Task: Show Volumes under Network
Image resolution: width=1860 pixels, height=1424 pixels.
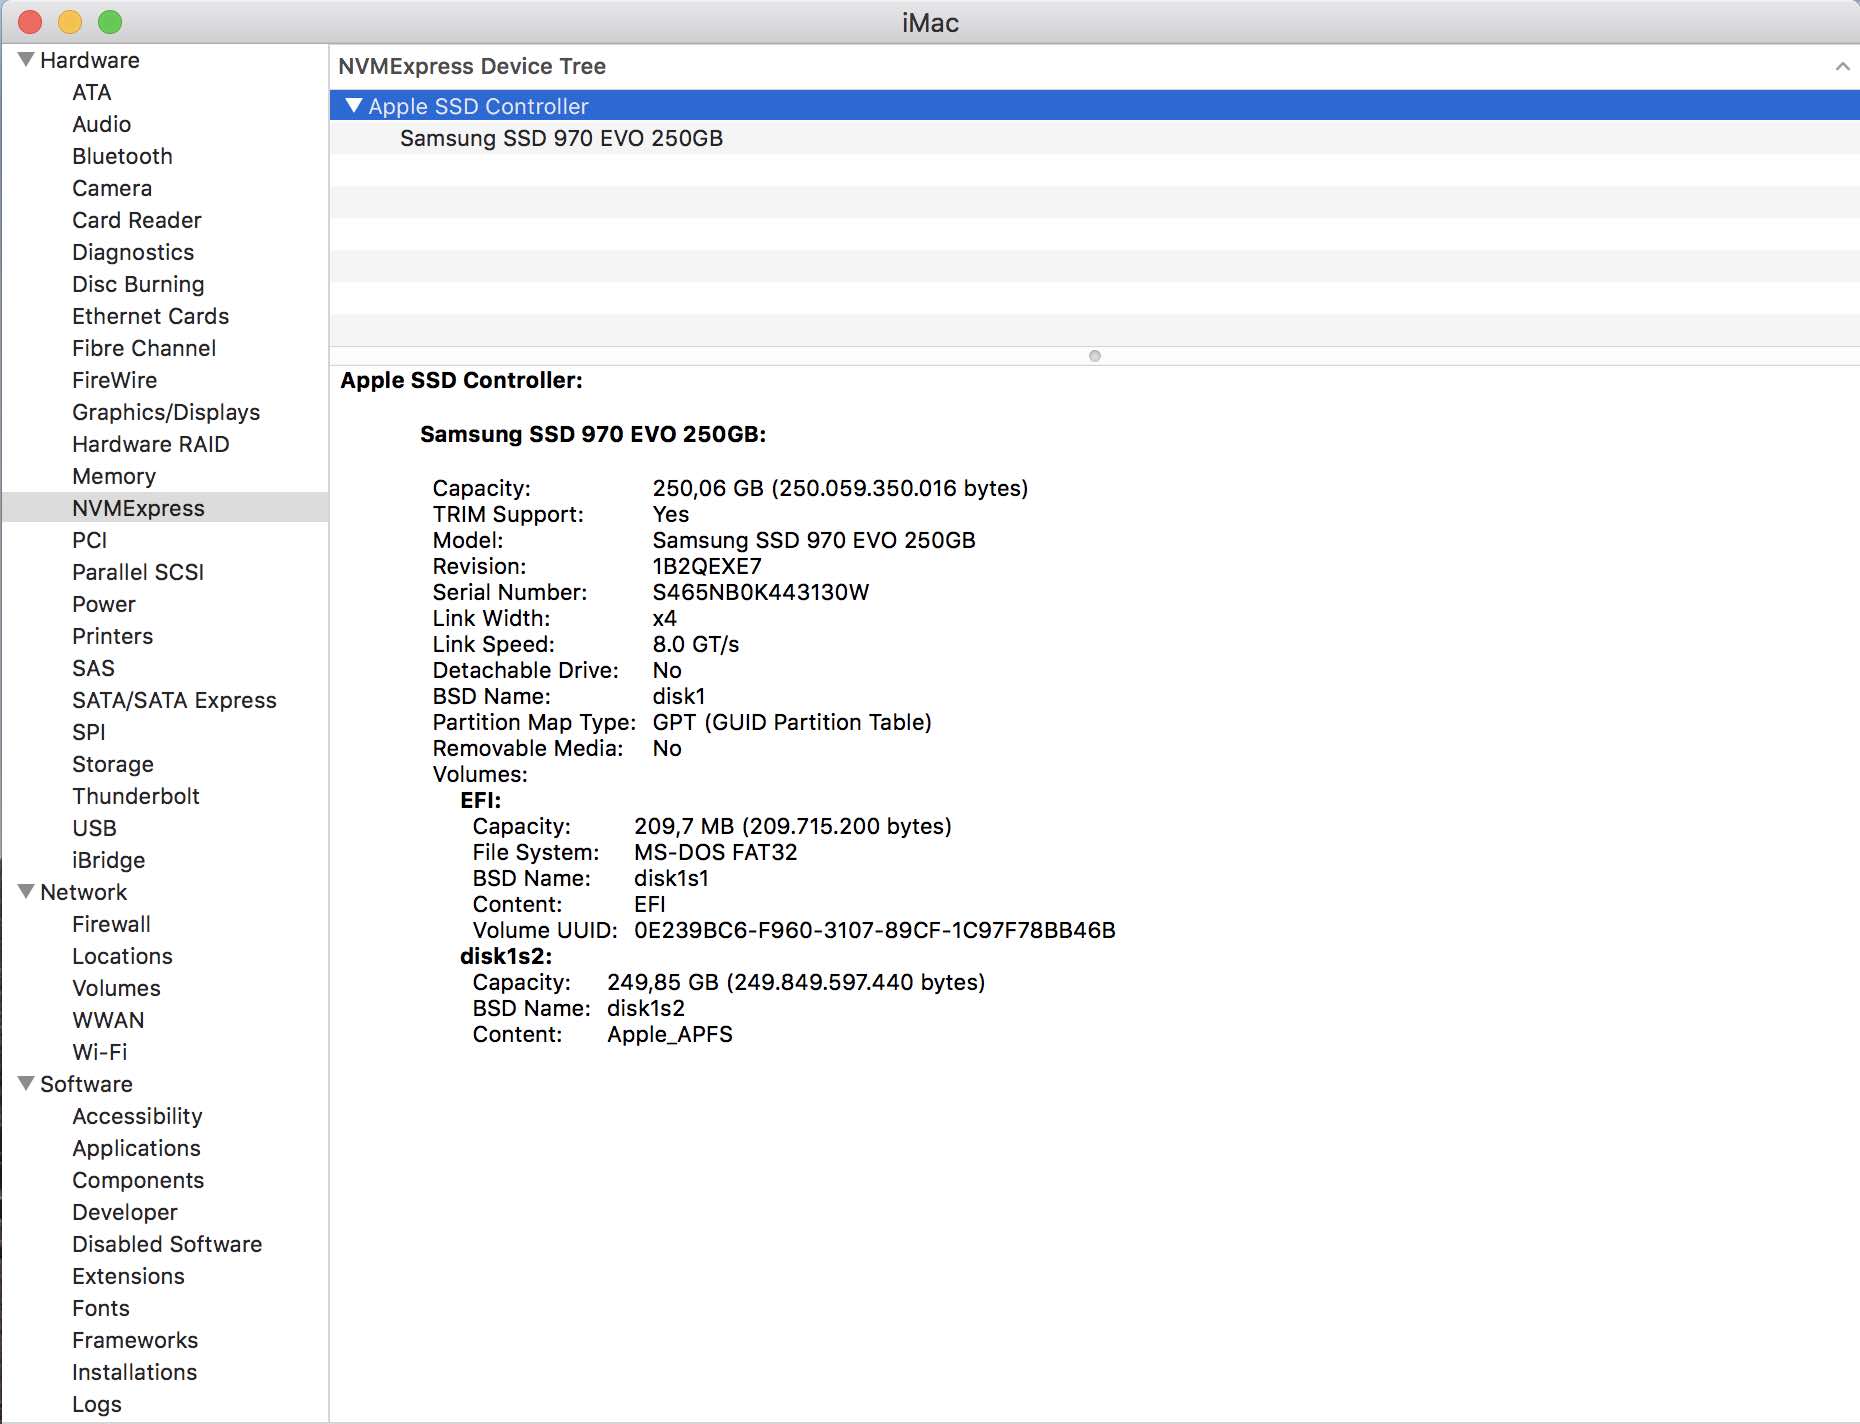Action: click(x=116, y=988)
